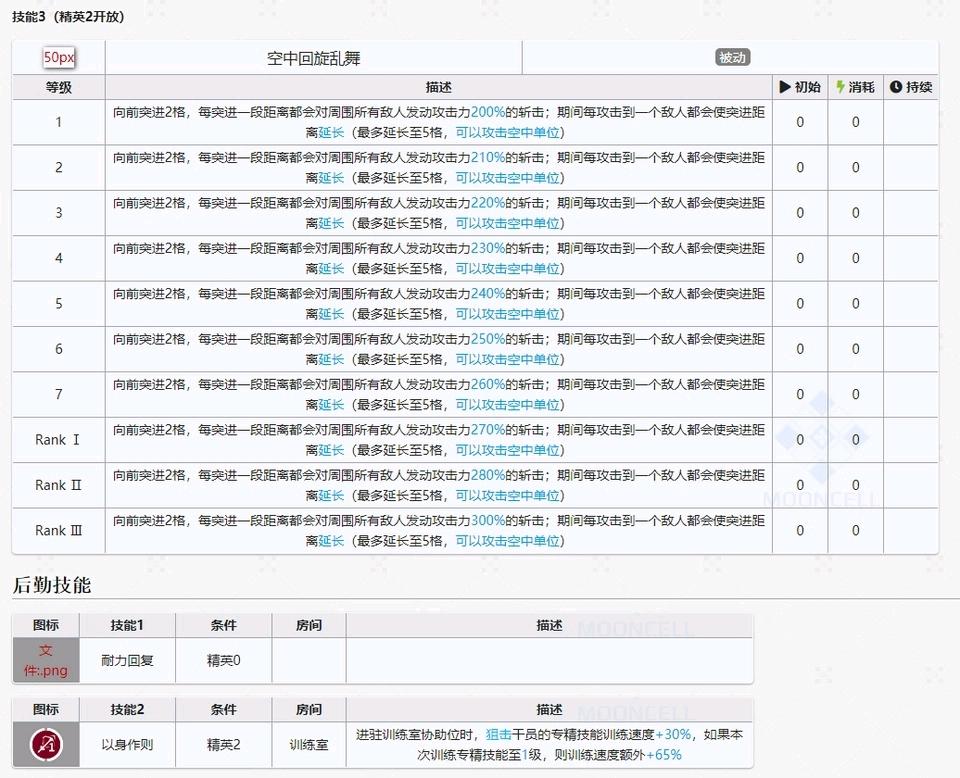Click the lightning icon beside 消耗 header
The width and height of the screenshot is (960, 778).
(841, 87)
